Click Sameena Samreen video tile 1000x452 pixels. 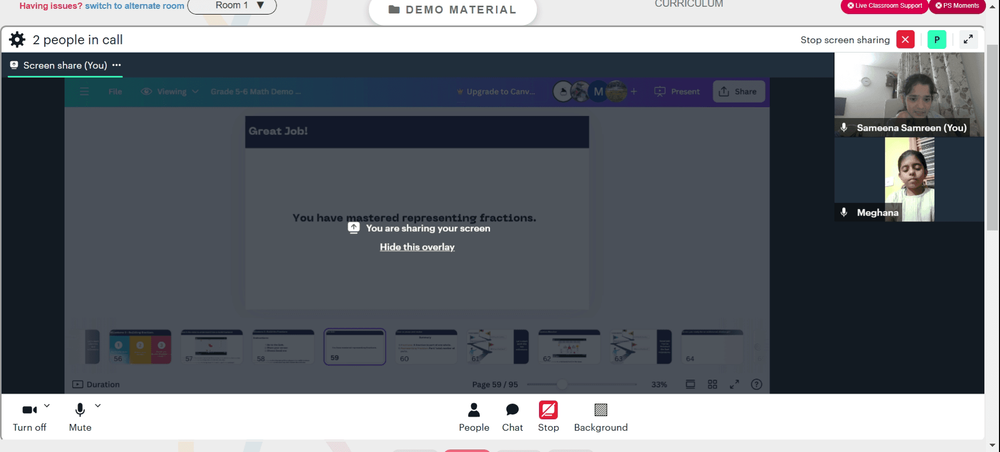click(909, 94)
